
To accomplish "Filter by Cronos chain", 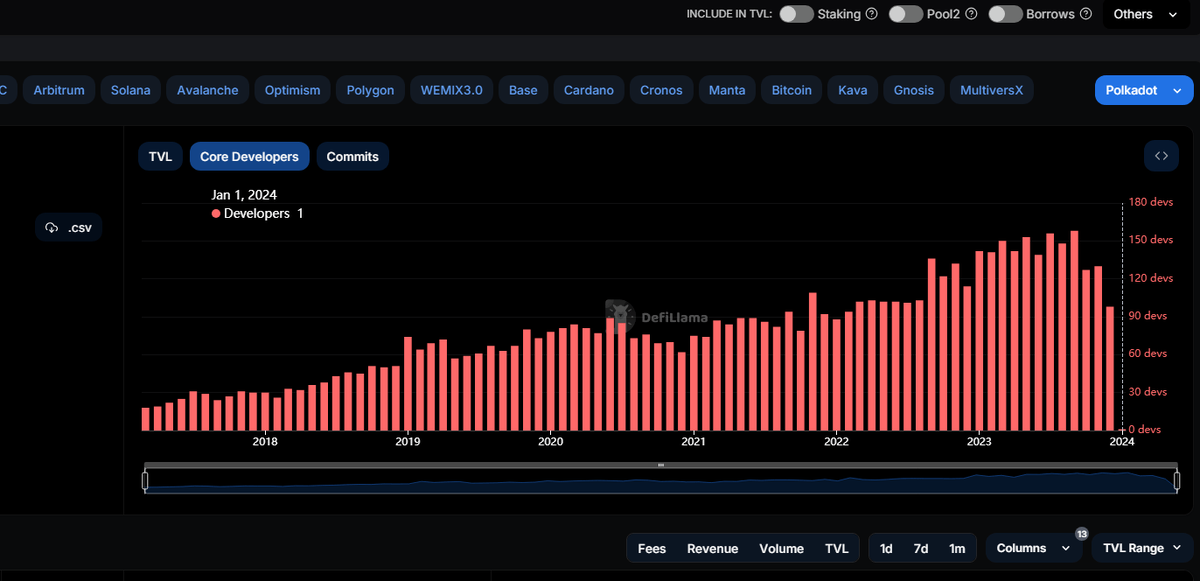I will click(661, 90).
